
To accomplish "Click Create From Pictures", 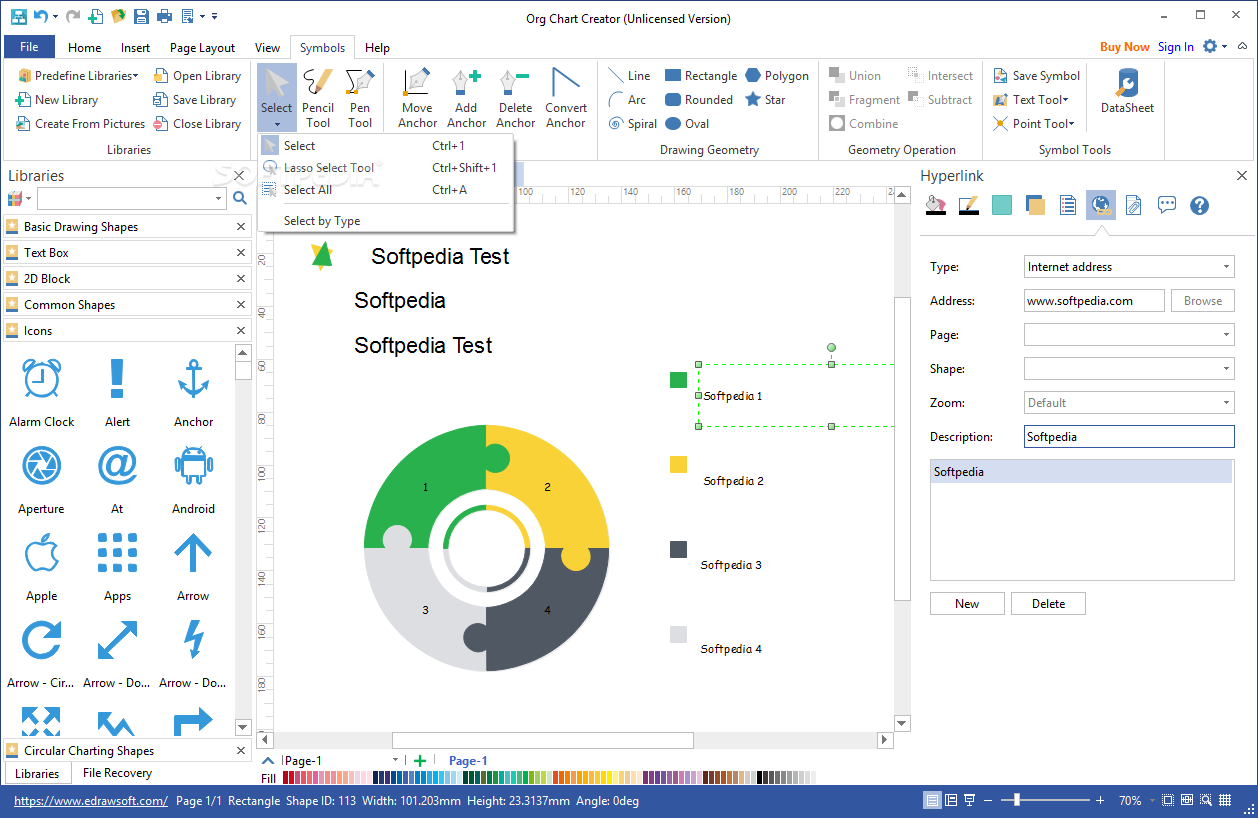I will pos(80,124).
